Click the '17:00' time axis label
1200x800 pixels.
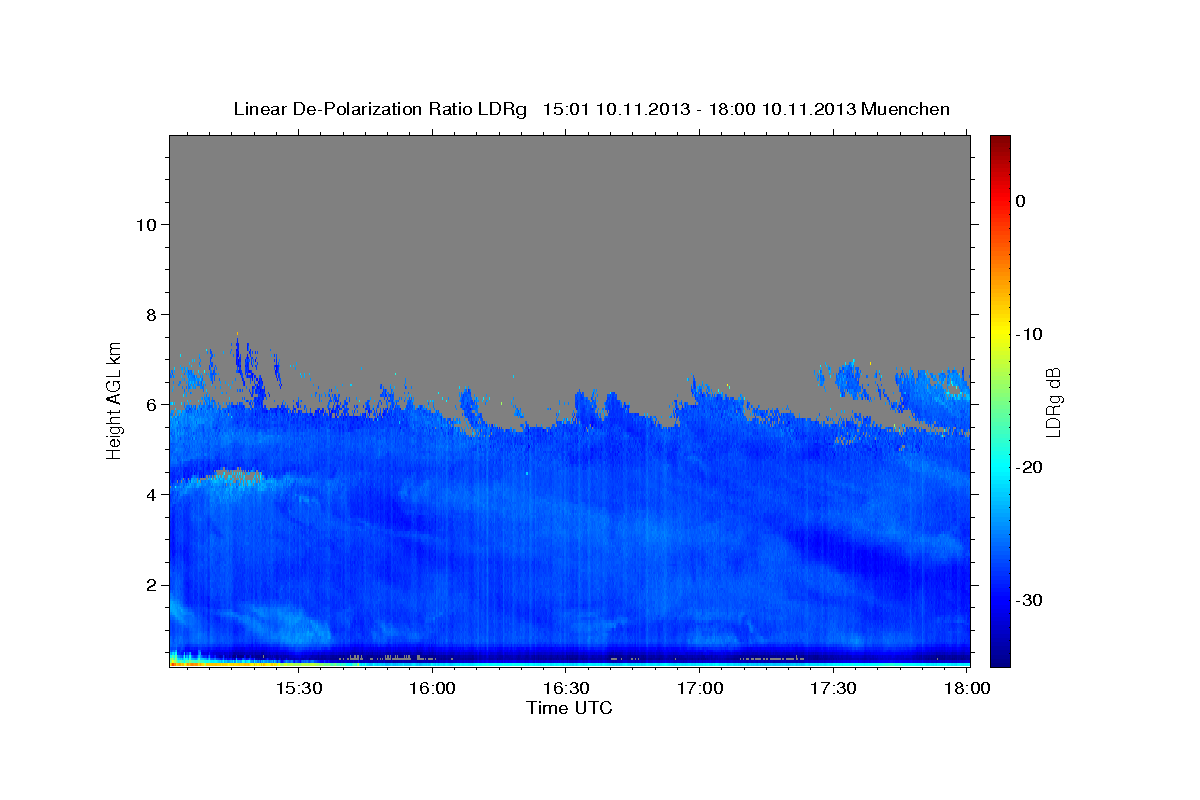[x=700, y=689]
